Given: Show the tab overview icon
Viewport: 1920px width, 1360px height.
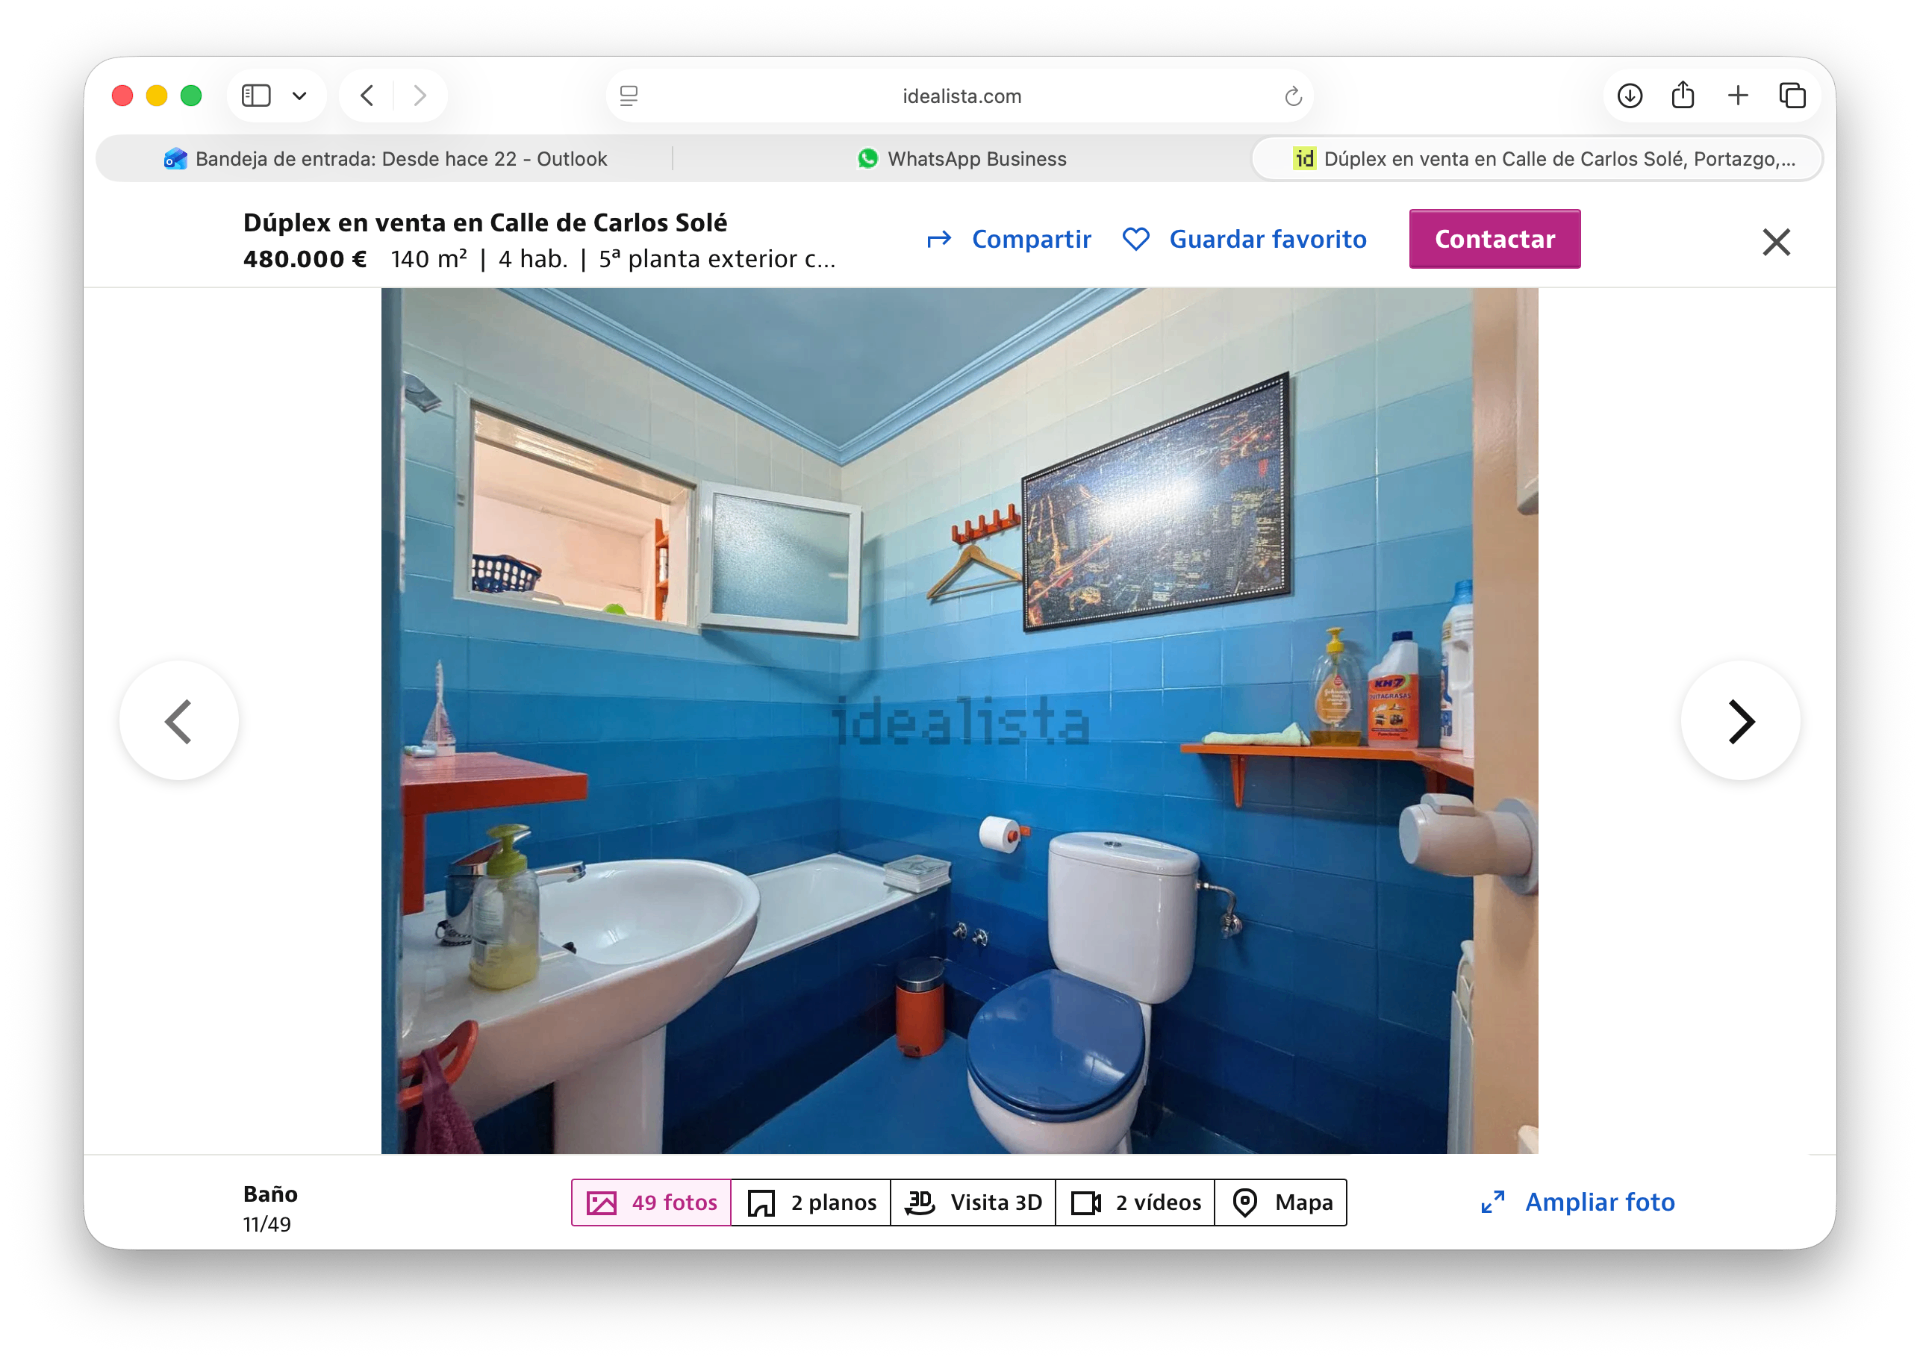Looking at the screenshot, I should (x=1792, y=96).
